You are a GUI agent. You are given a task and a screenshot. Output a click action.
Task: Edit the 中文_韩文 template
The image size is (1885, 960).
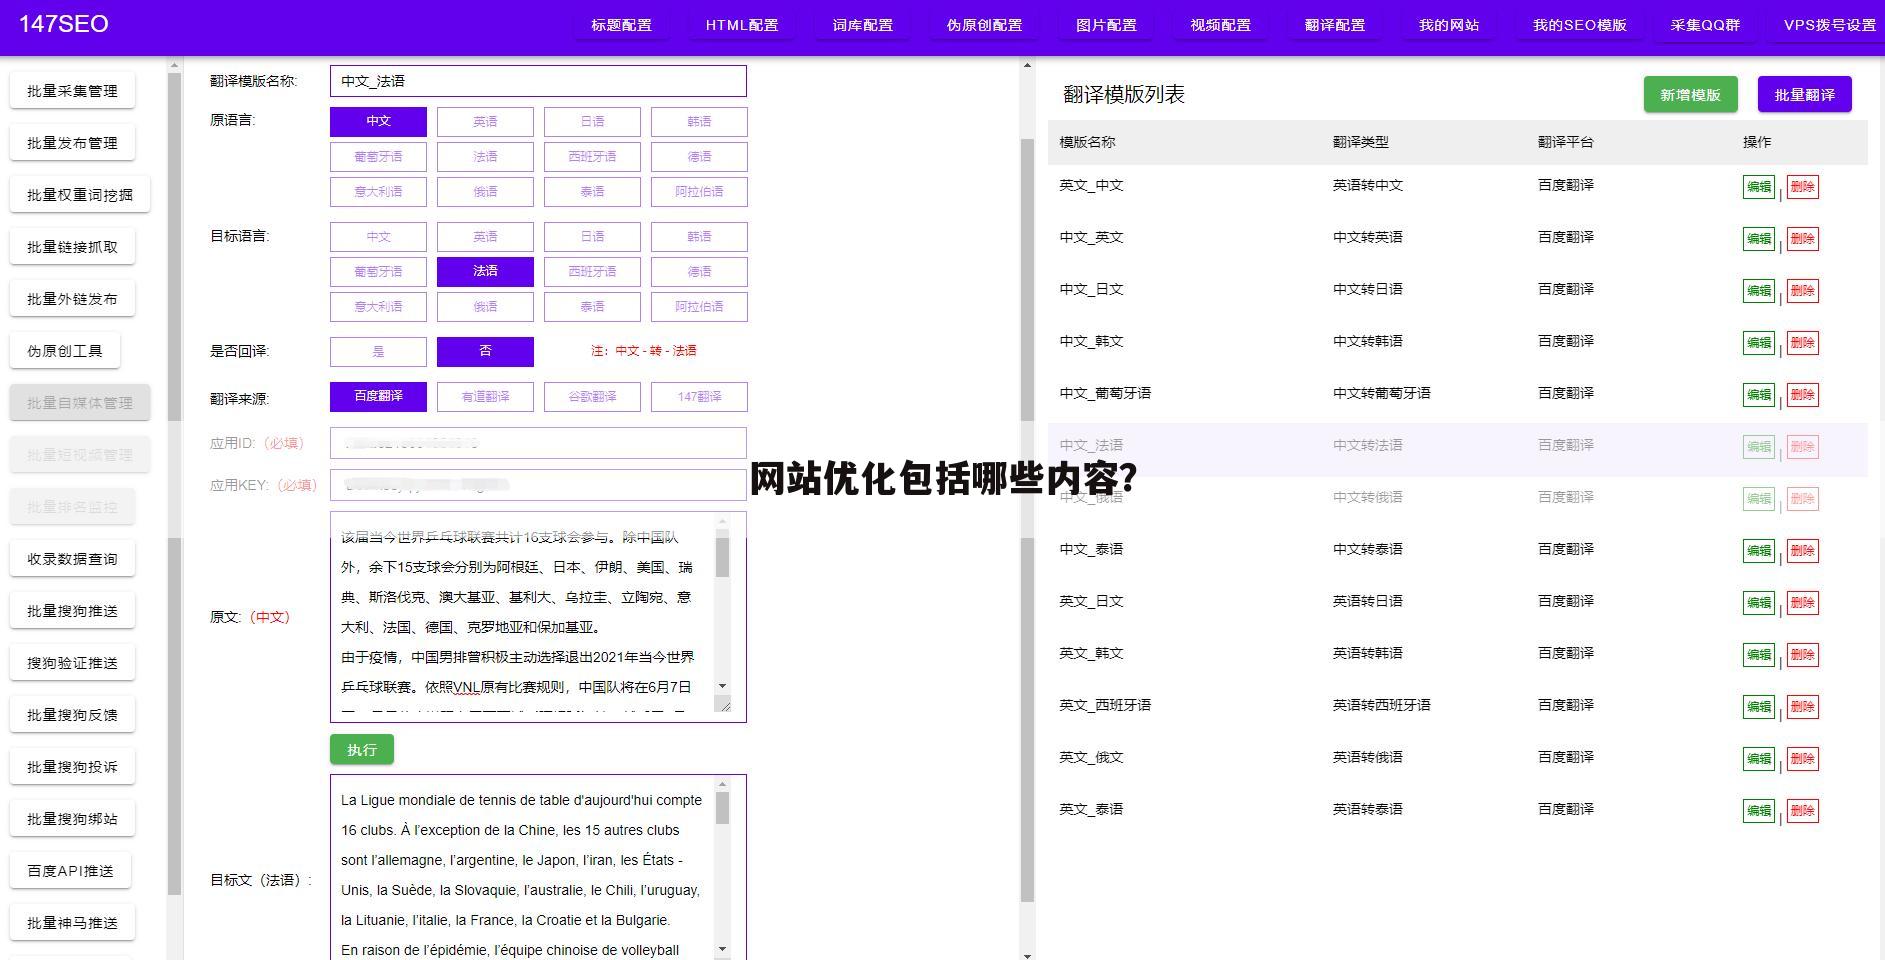(x=1758, y=342)
